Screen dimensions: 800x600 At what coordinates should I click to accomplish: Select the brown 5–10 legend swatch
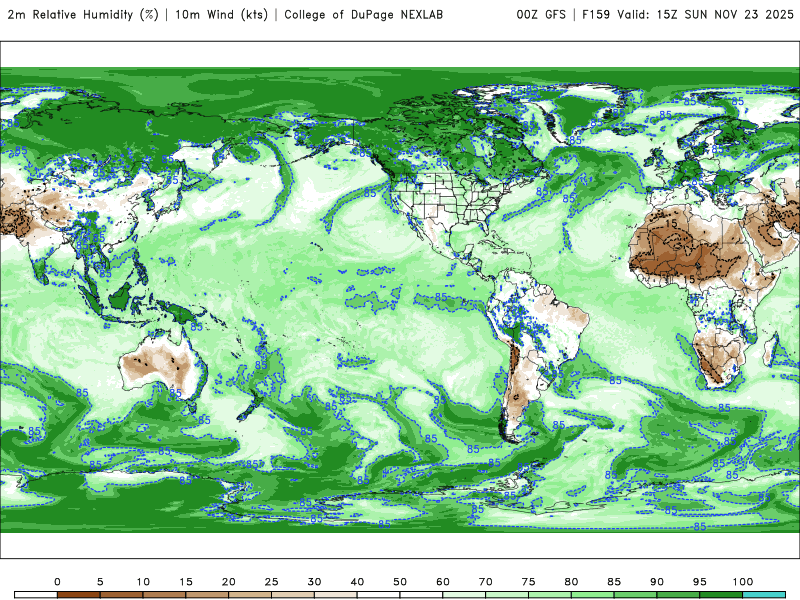tap(121, 595)
